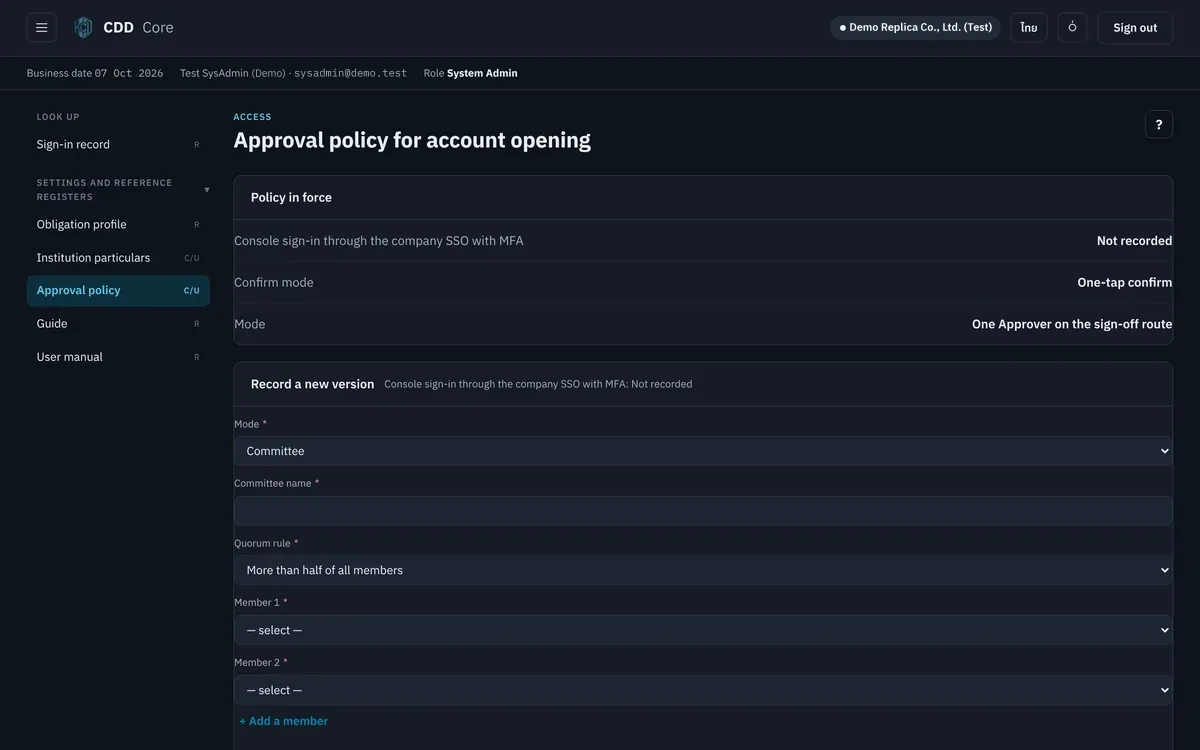This screenshot has width=1200, height=750.
Task: Open the Mode dropdown showing Committee
Action: click(703, 451)
